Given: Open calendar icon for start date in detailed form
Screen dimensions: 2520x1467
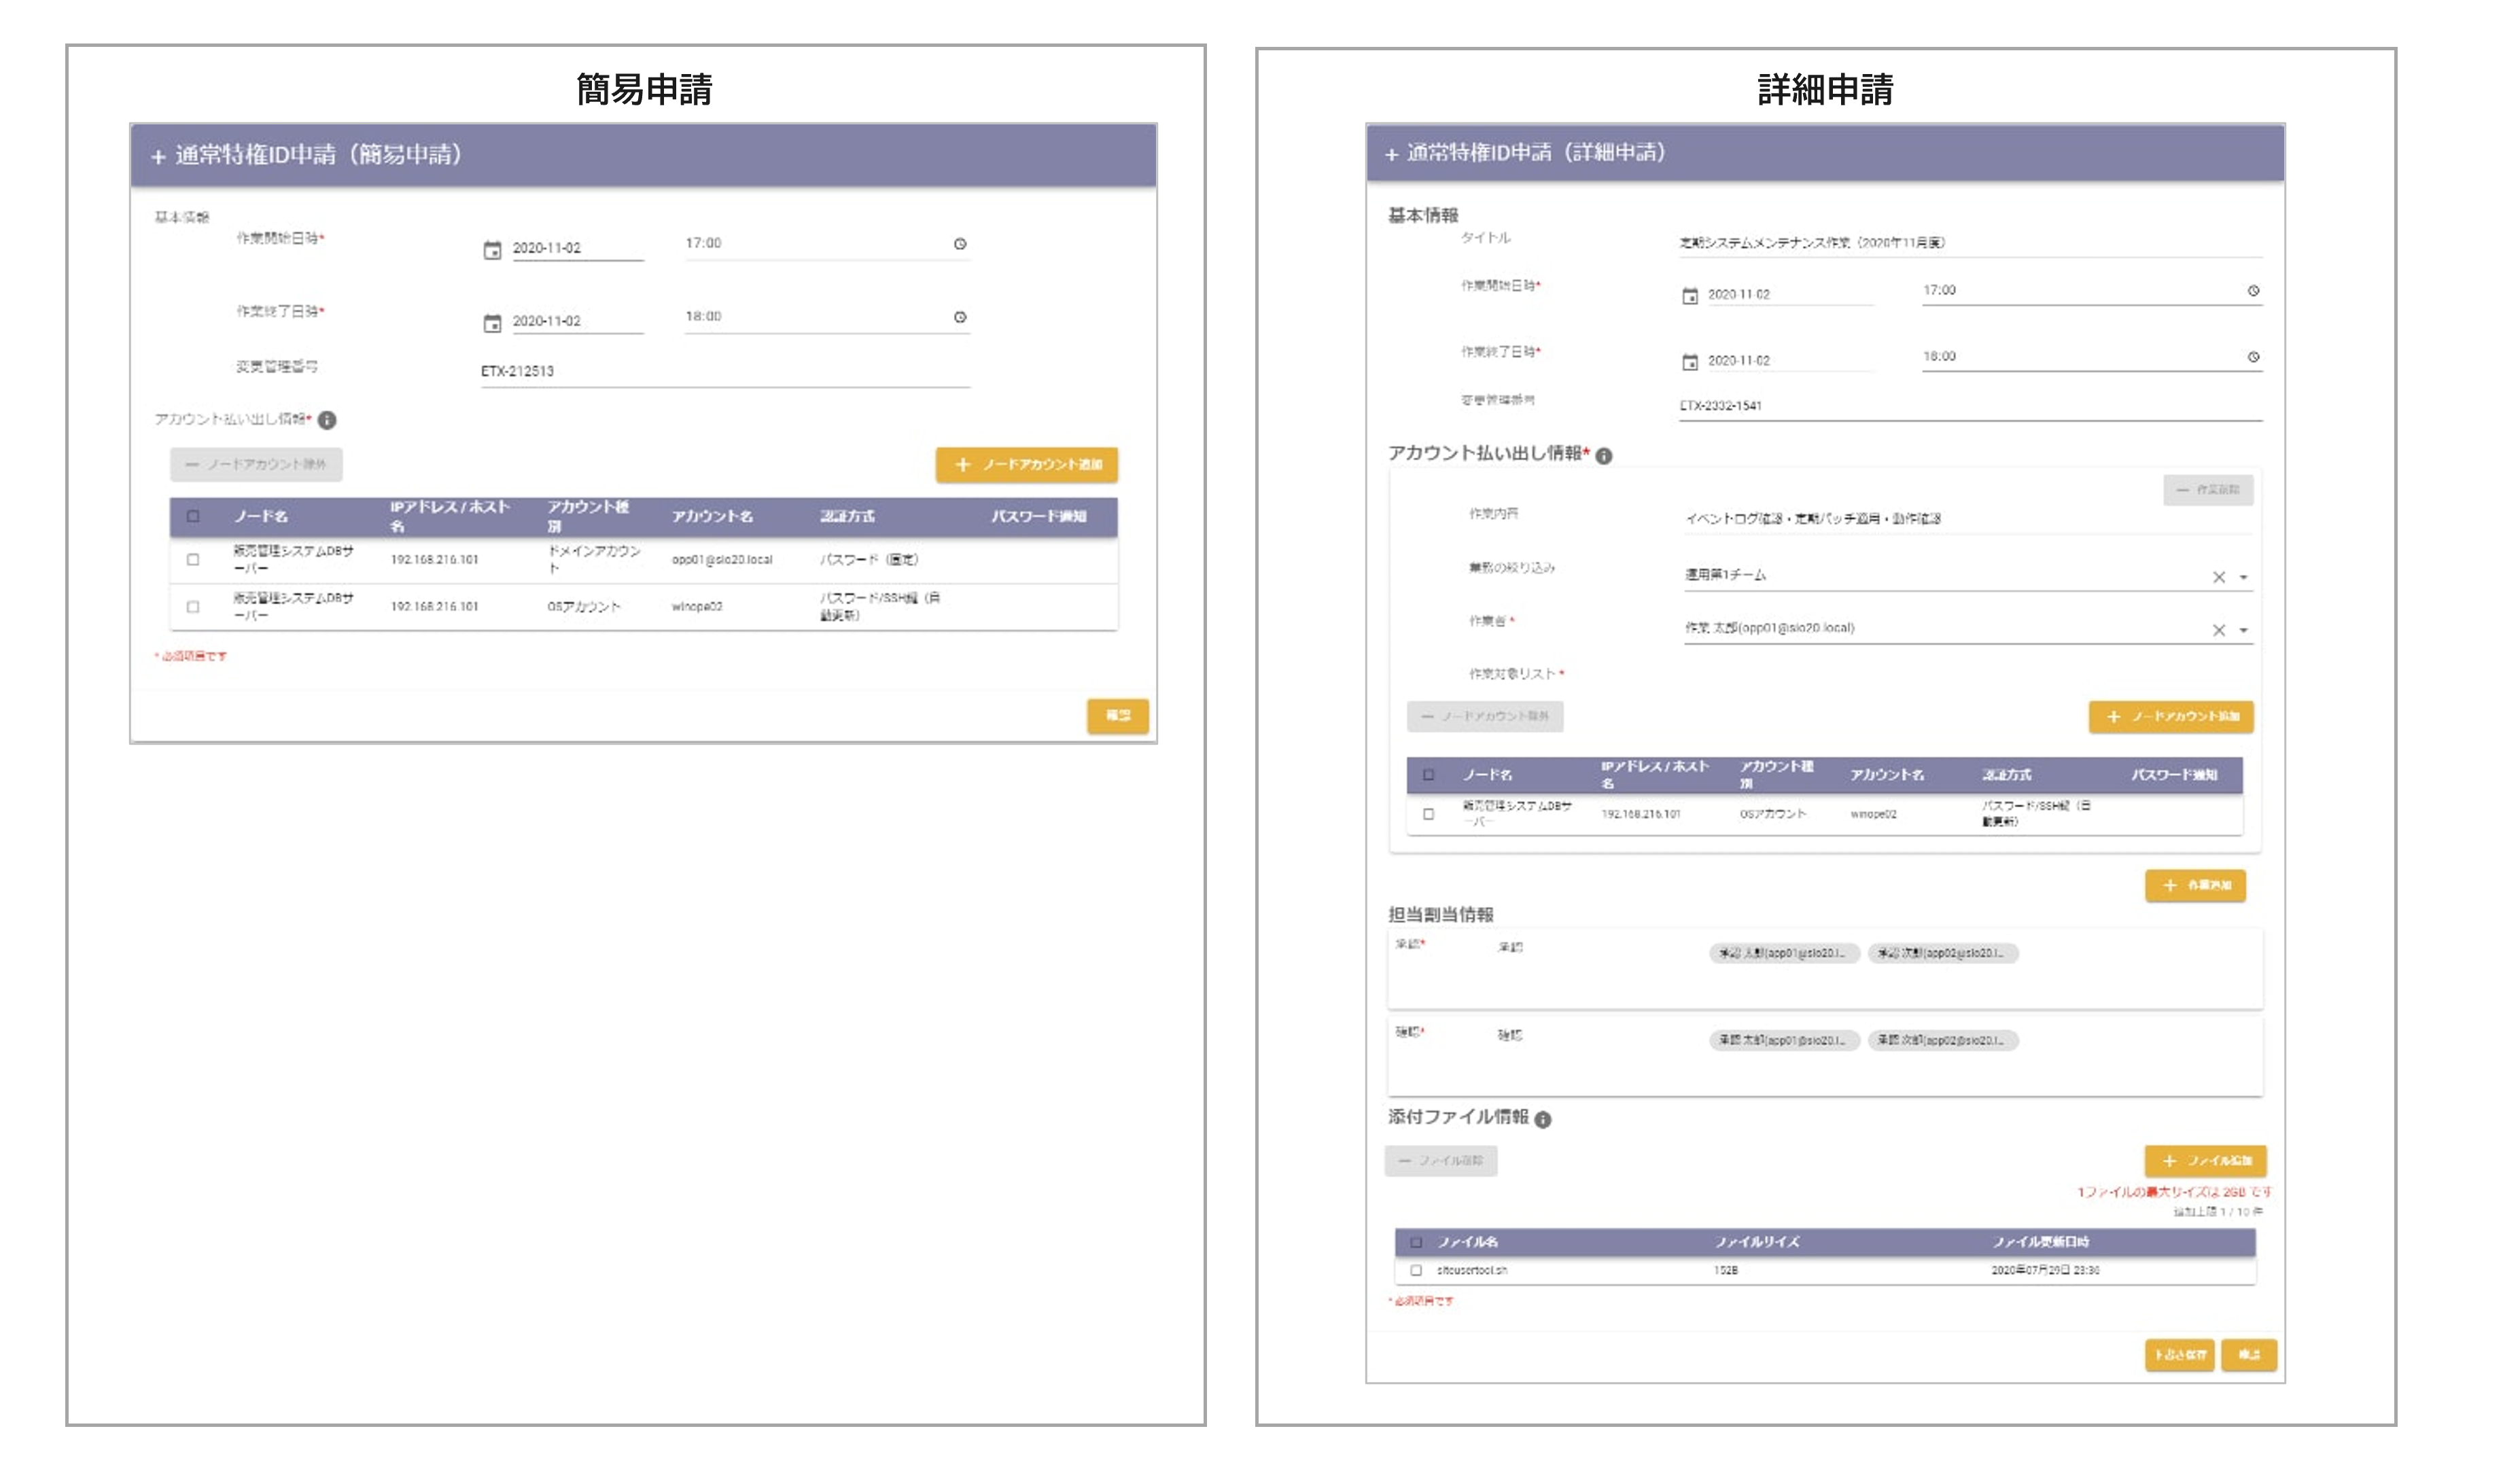Looking at the screenshot, I should pyautogui.click(x=1690, y=296).
